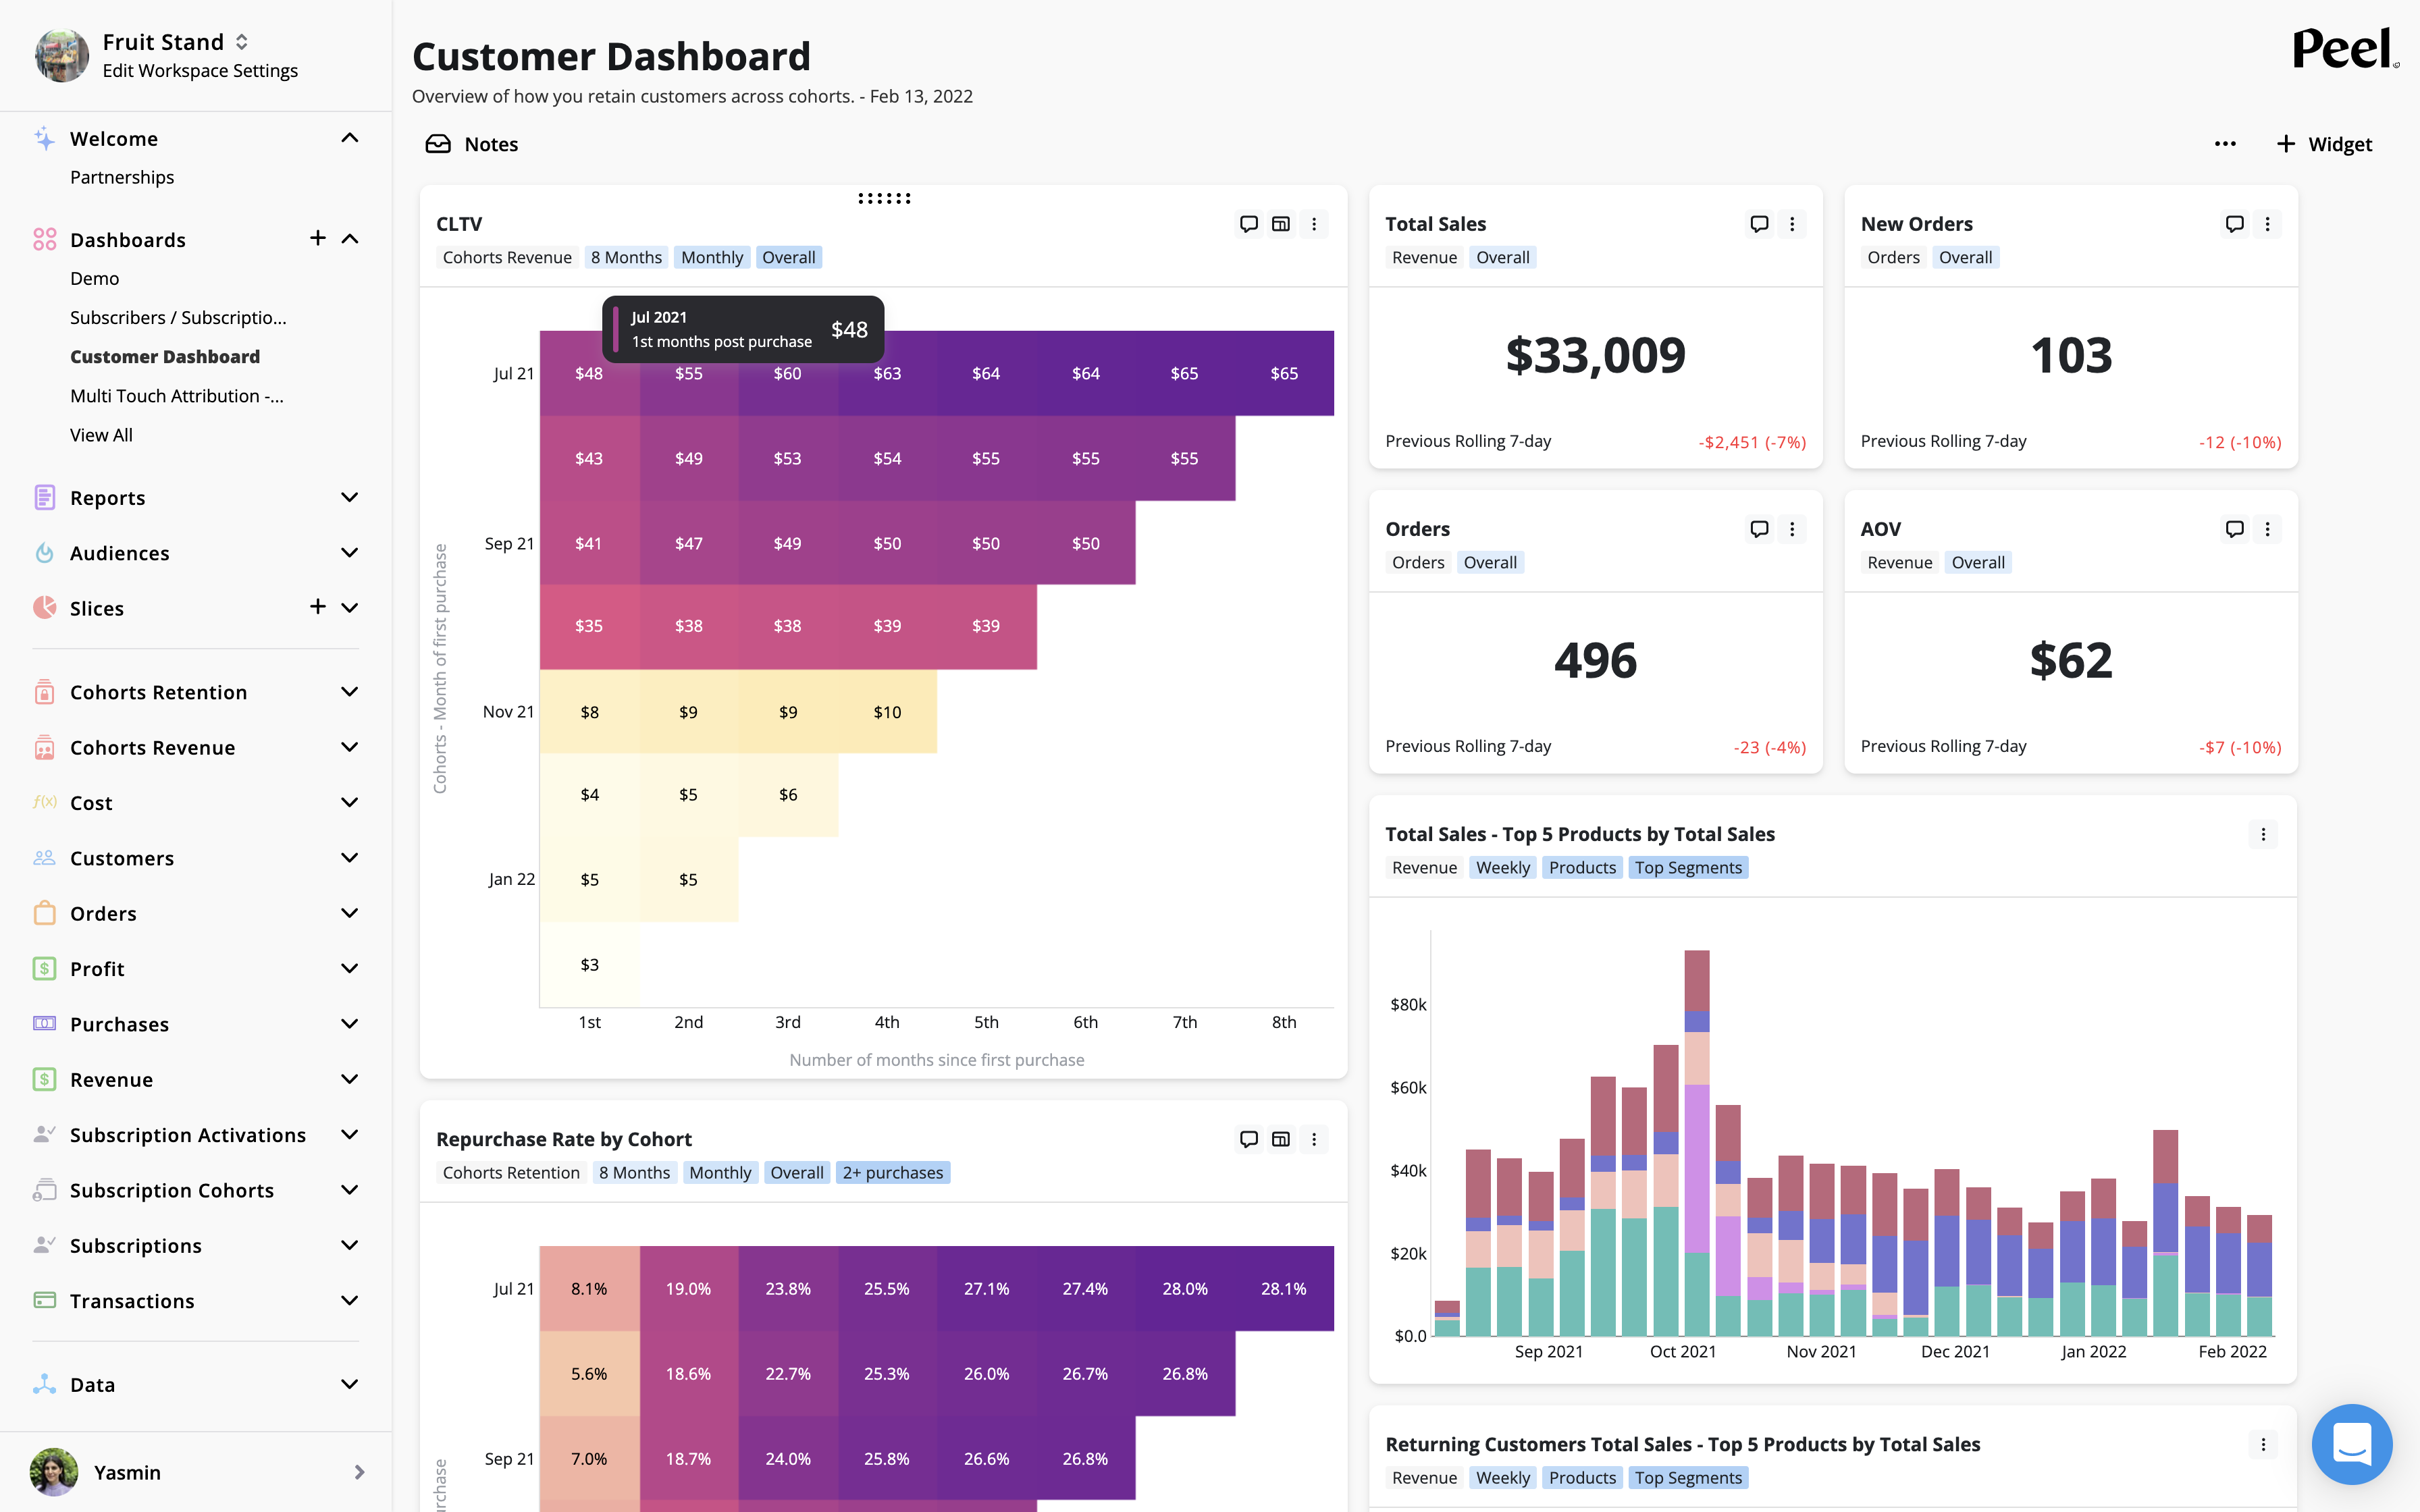Click AOV widget comment icon
The width and height of the screenshot is (2420, 1512).
2234,529
